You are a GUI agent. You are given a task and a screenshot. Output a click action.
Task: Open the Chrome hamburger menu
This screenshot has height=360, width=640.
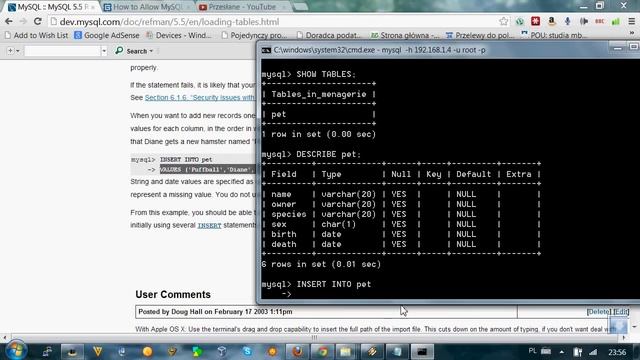[x=632, y=21]
